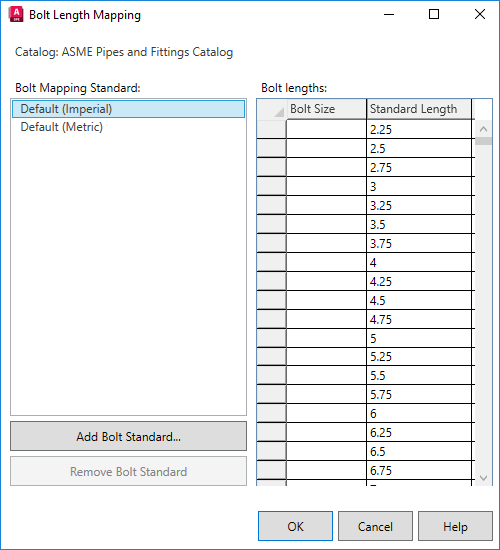This screenshot has height=550, width=500.
Task: Click the Add Bolt Standard... button
Action: (x=128, y=436)
